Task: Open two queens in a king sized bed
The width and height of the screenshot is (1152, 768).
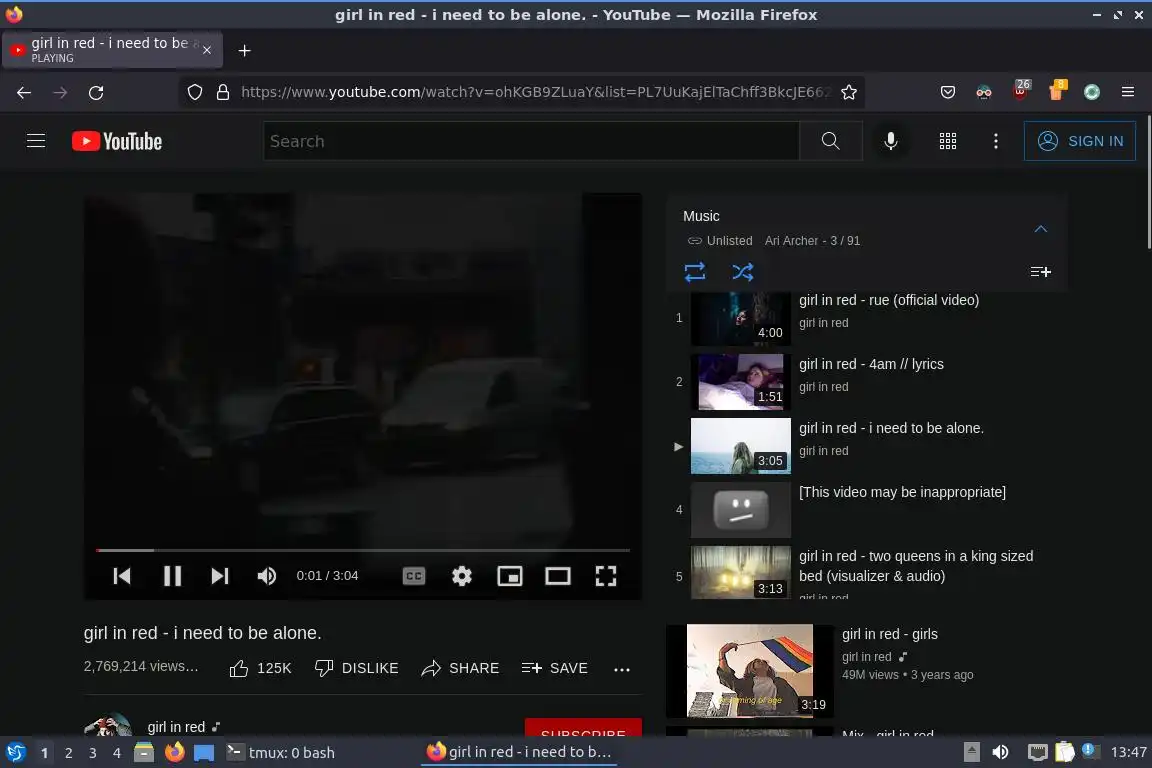Action: tap(867, 573)
